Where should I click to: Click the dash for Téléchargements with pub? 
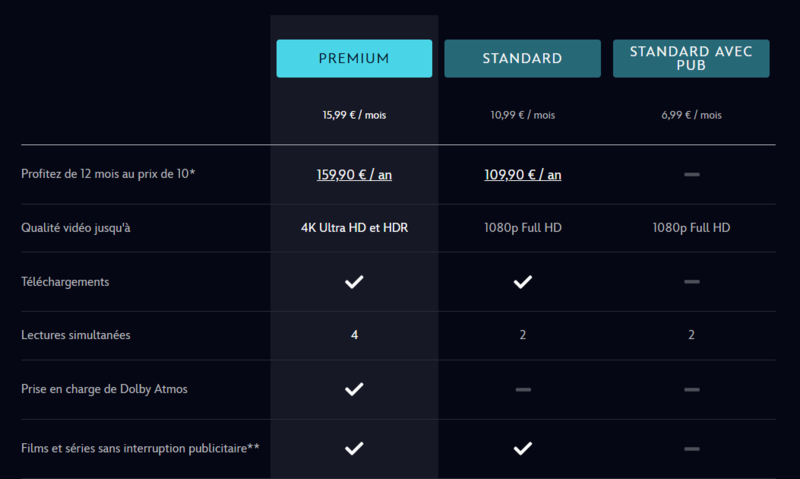tap(692, 282)
